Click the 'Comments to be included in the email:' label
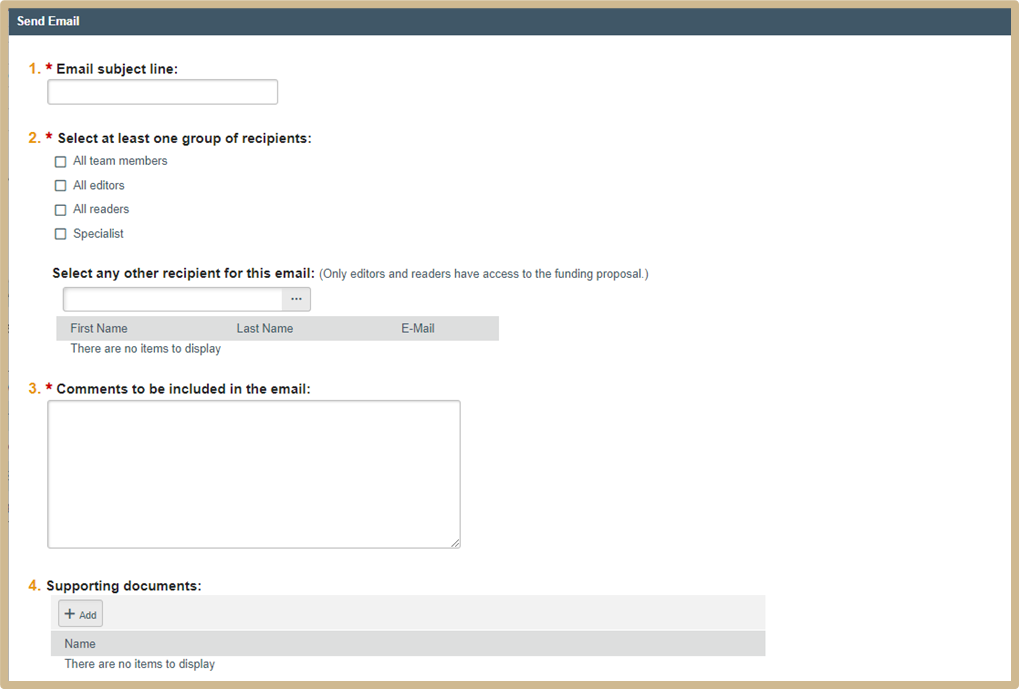 pos(183,389)
